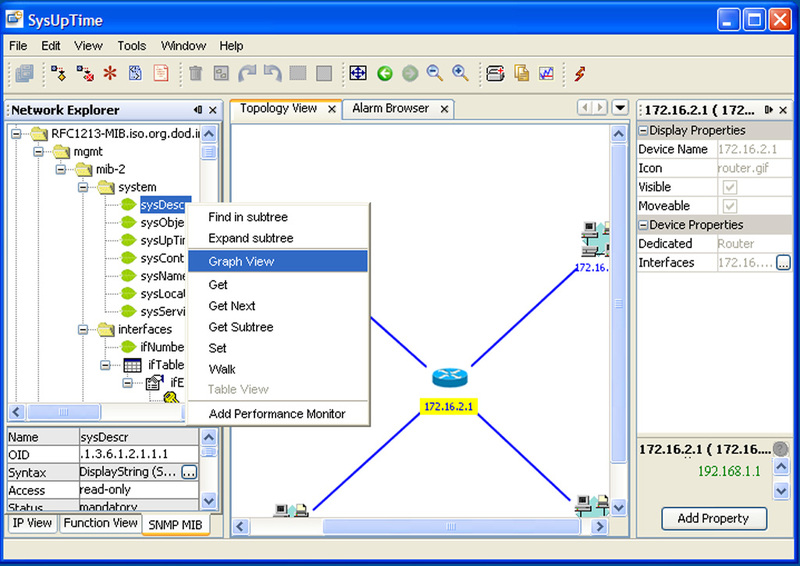Click the dotted-border gray square icon

pyautogui.click(x=298, y=73)
